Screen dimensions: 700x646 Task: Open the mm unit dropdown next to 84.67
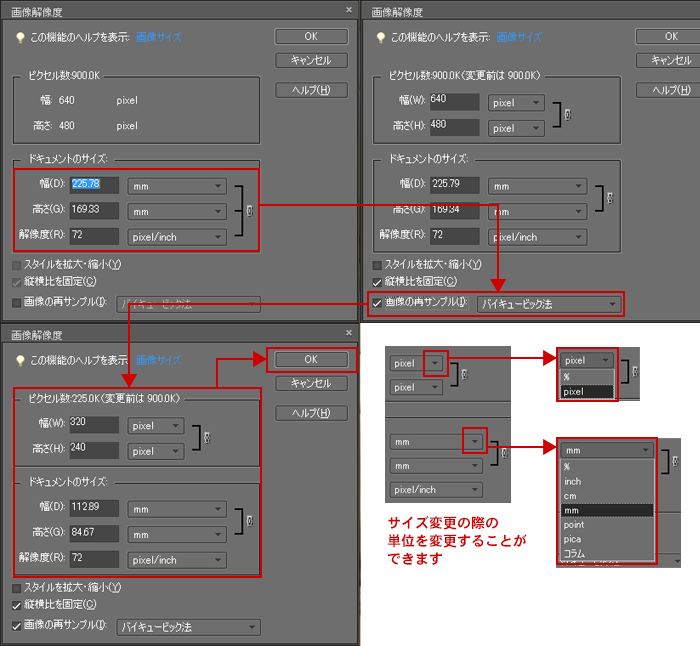click(x=177, y=534)
